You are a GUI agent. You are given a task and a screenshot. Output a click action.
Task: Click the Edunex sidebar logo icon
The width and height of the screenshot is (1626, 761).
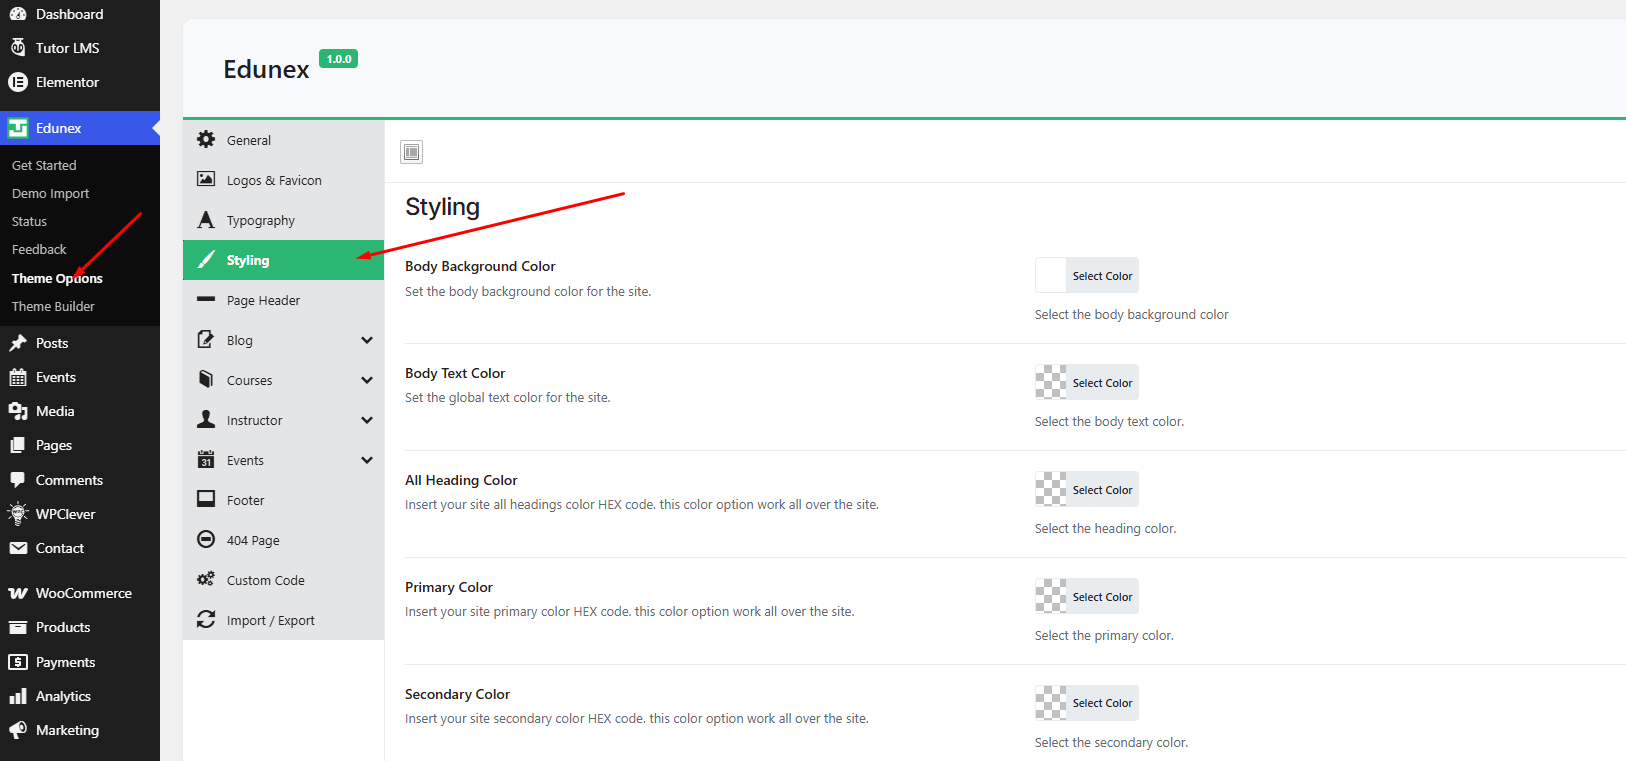tap(18, 128)
